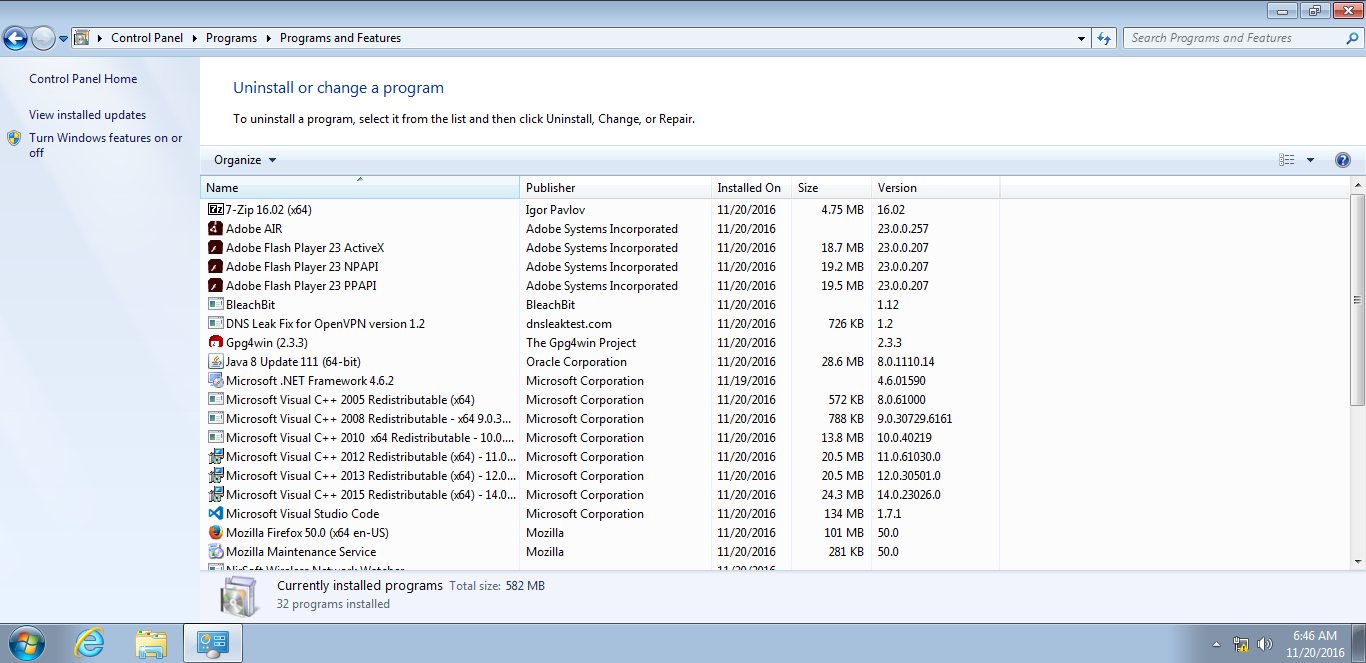The width and height of the screenshot is (1366, 663).
Task: Click Programs in the breadcrumb path
Action: tap(231, 38)
